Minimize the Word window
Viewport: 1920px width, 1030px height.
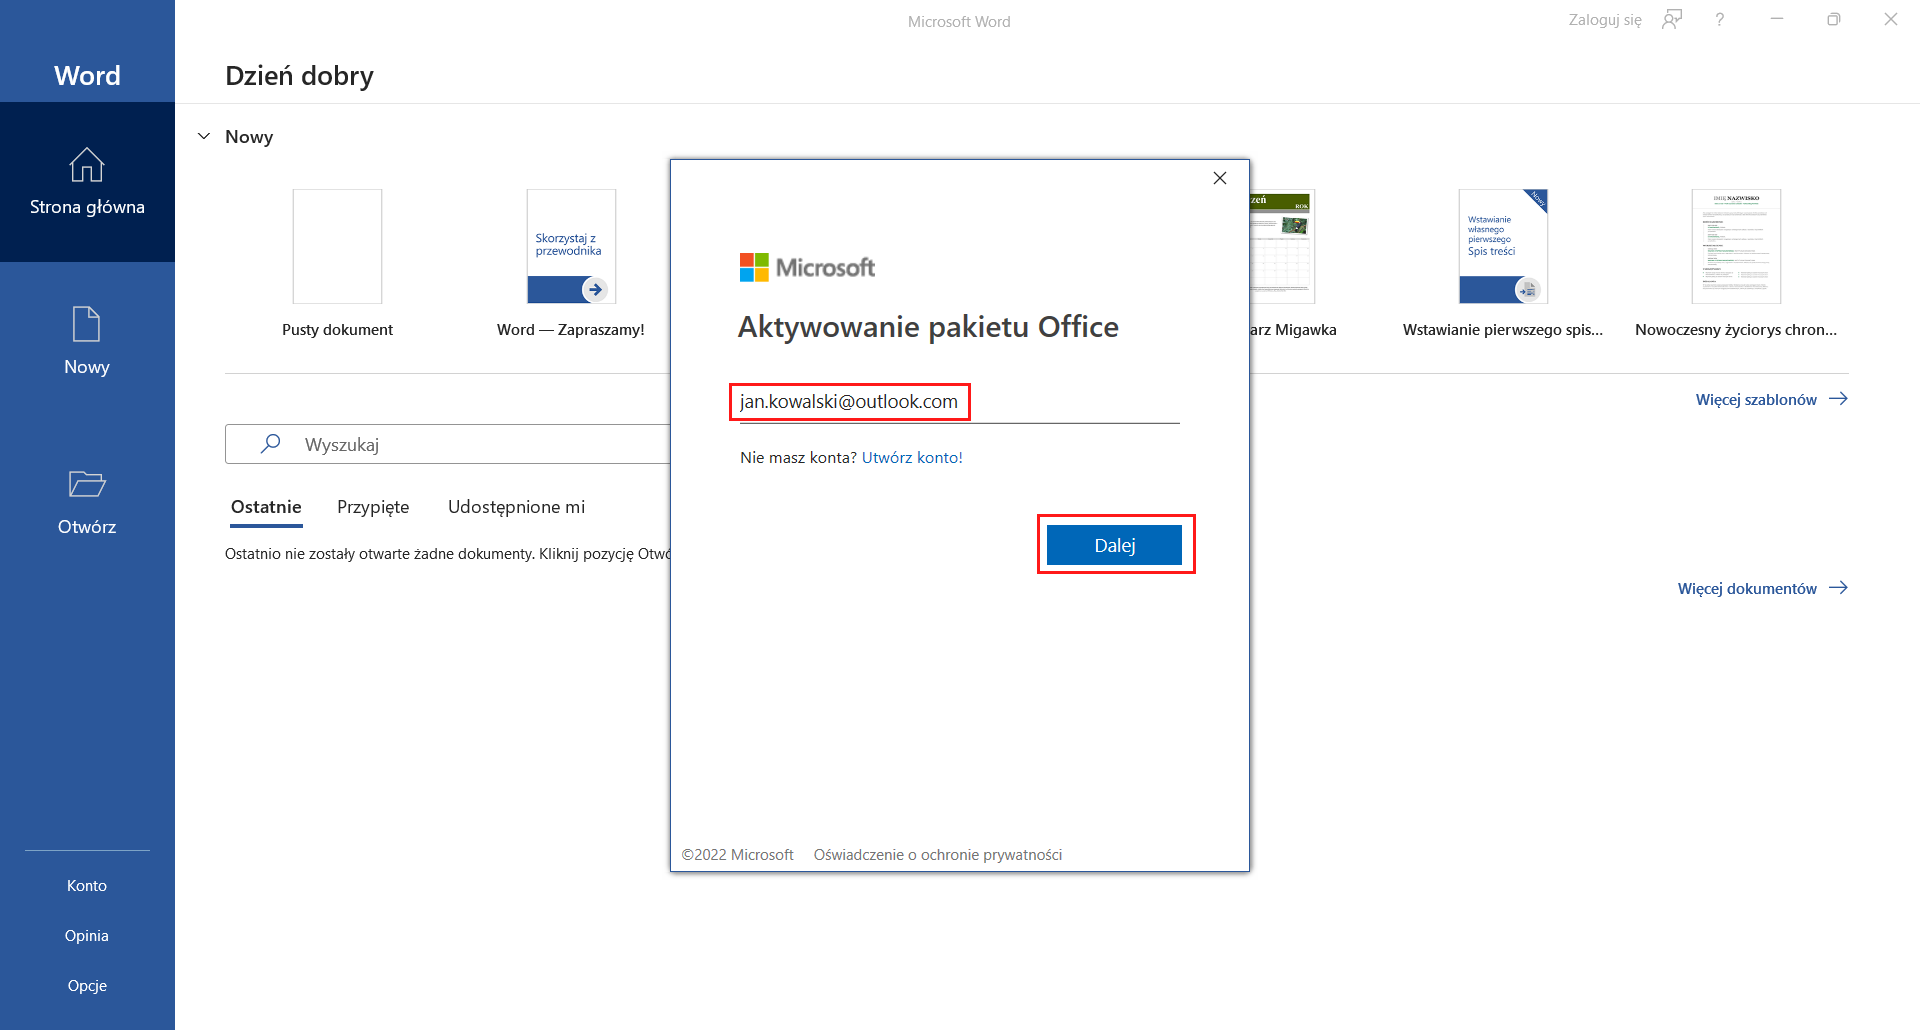(1776, 19)
